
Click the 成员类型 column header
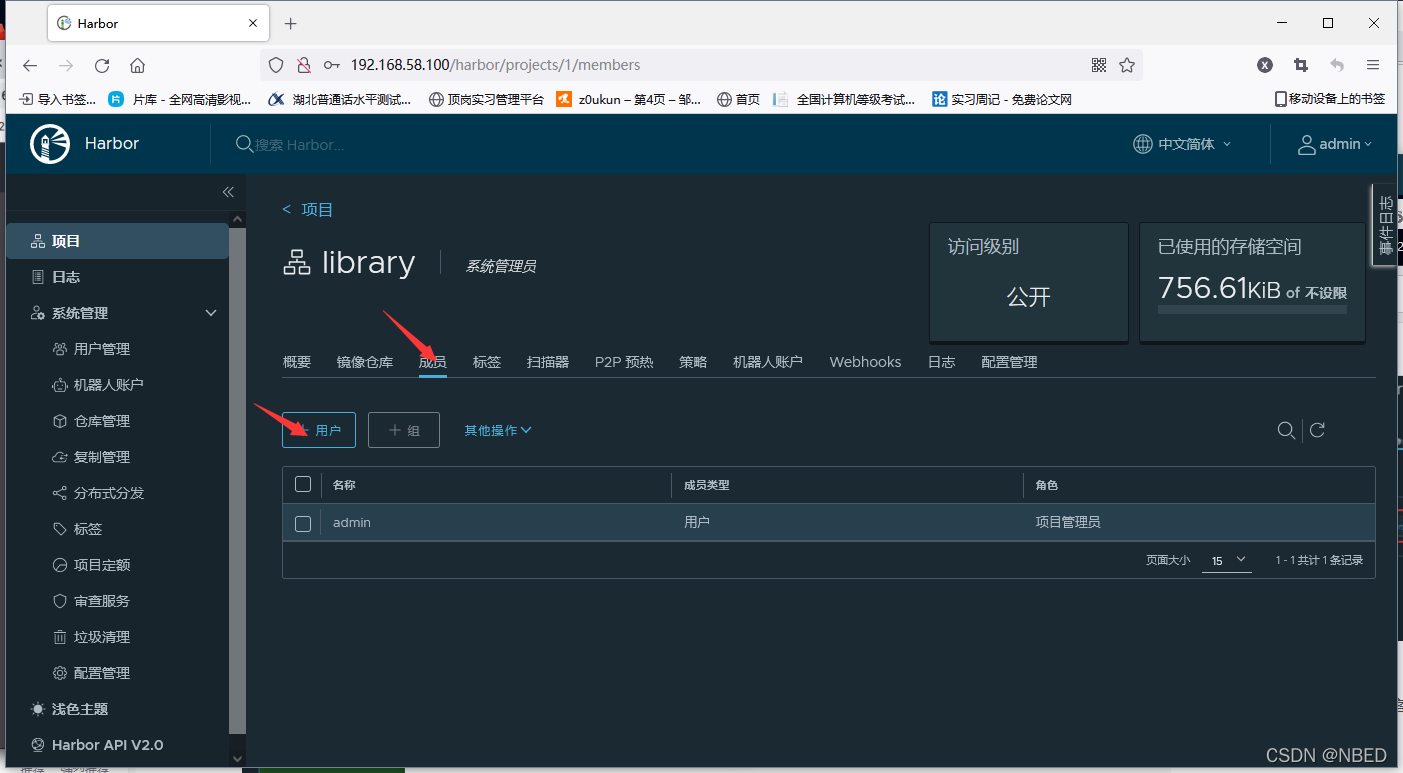coord(706,485)
